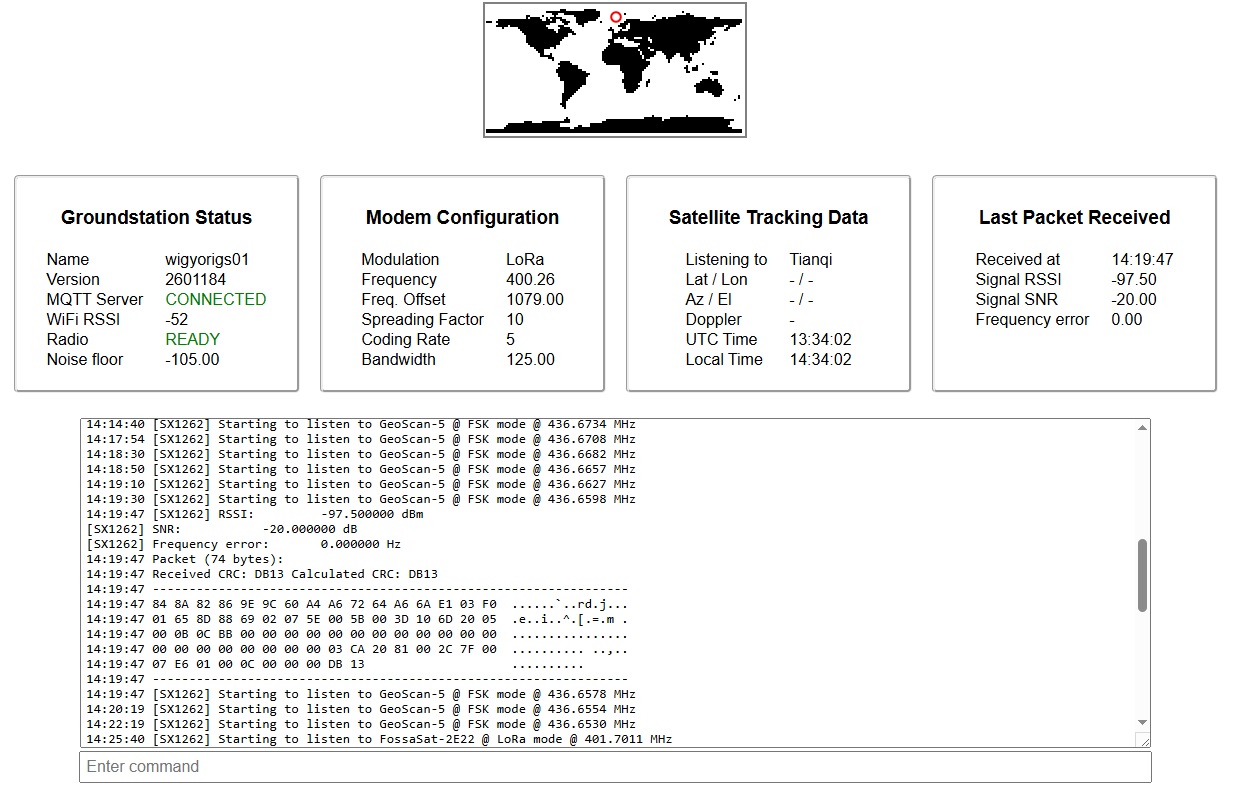1240x790 pixels.
Task: Focus the Enter command input field
Action: coord(614,767)
